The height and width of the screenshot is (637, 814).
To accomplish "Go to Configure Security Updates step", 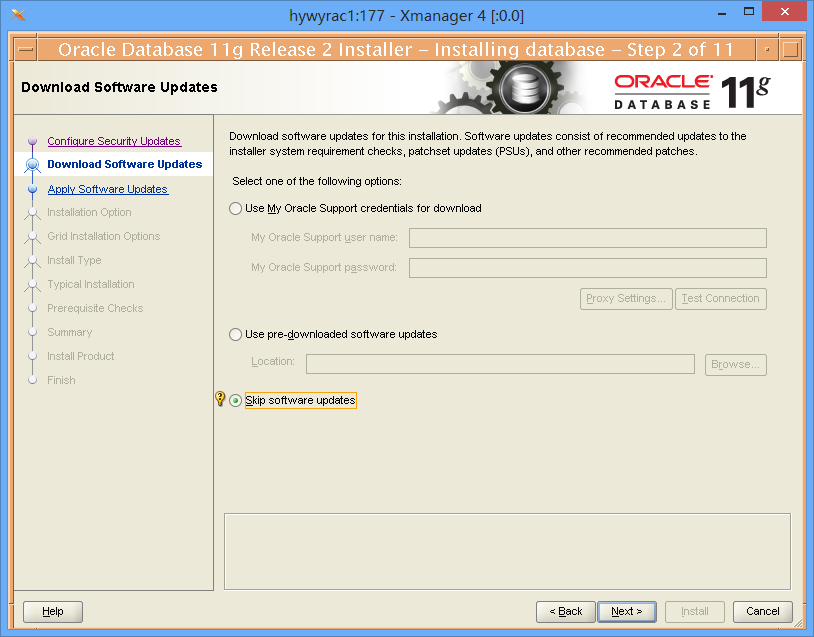I will tap(114, 141).
